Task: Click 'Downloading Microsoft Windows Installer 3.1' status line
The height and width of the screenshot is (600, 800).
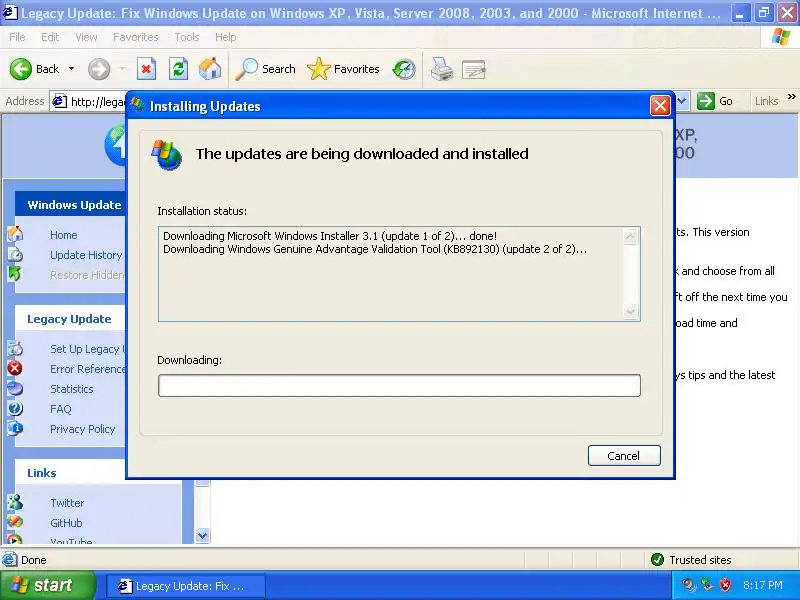Action: (330, 236)
